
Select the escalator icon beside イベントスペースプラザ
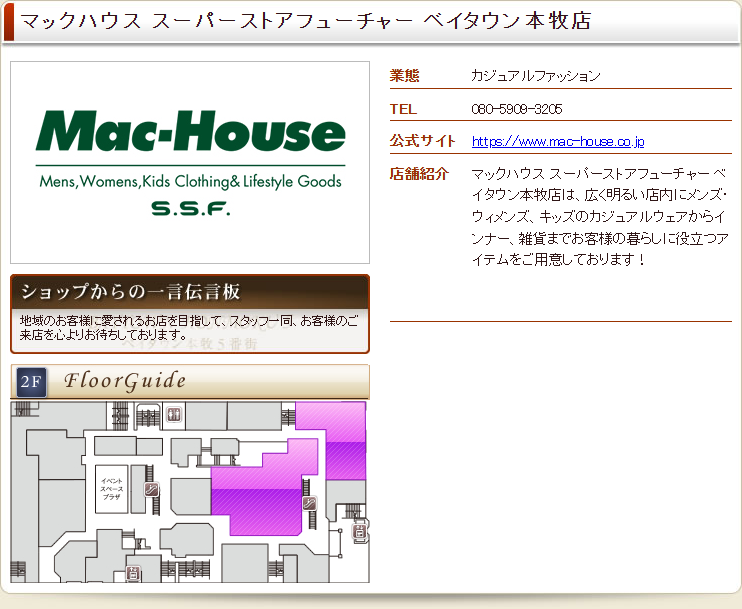point(152,489)
